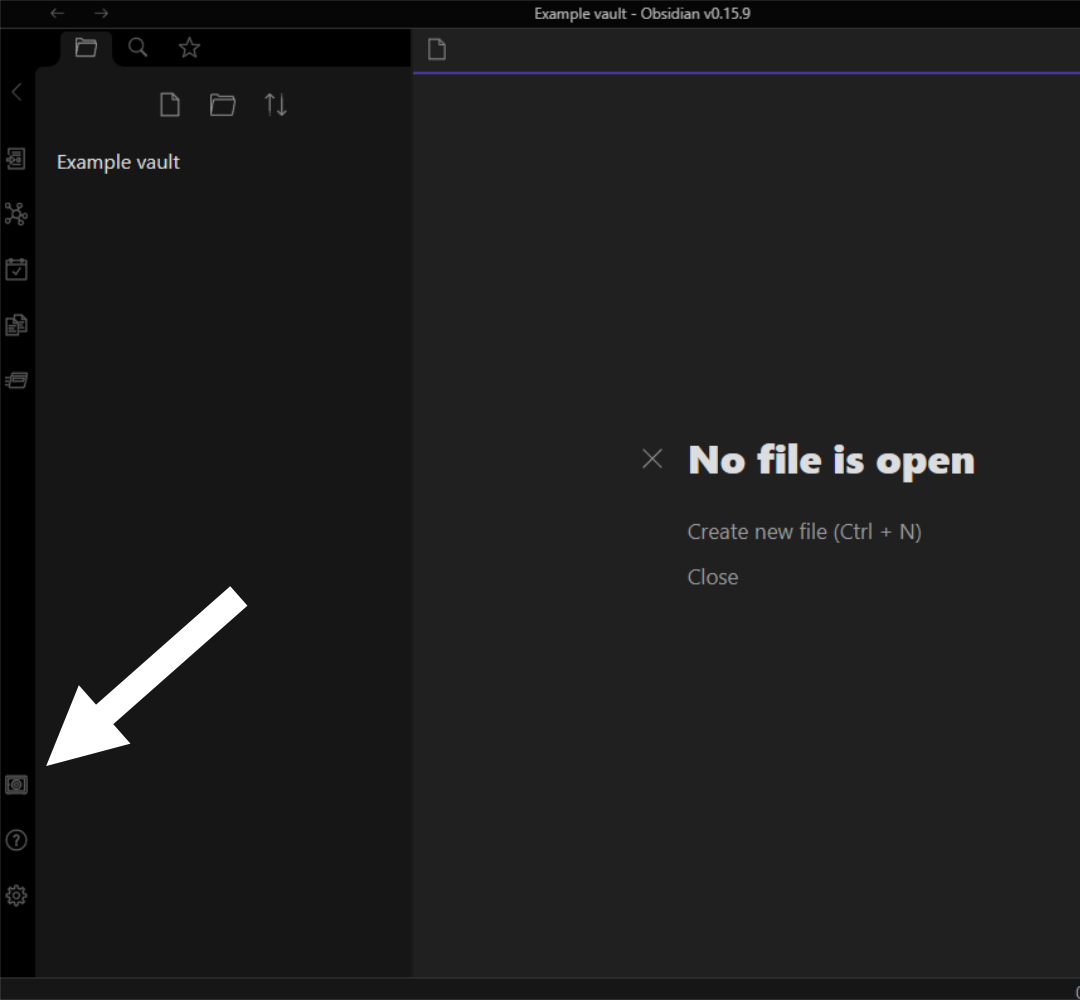This screenshot has height=1000, width=1080.
Task: Select the Example vault title
Action: [118, 162]
